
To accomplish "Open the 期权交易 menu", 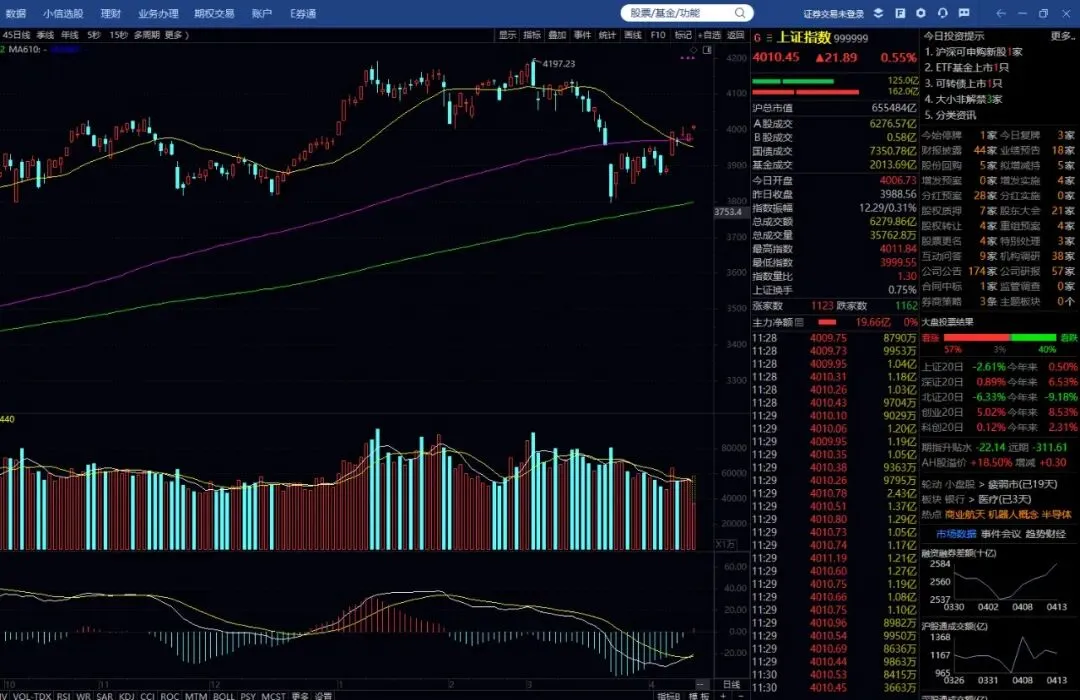I will tap(214, 13).
